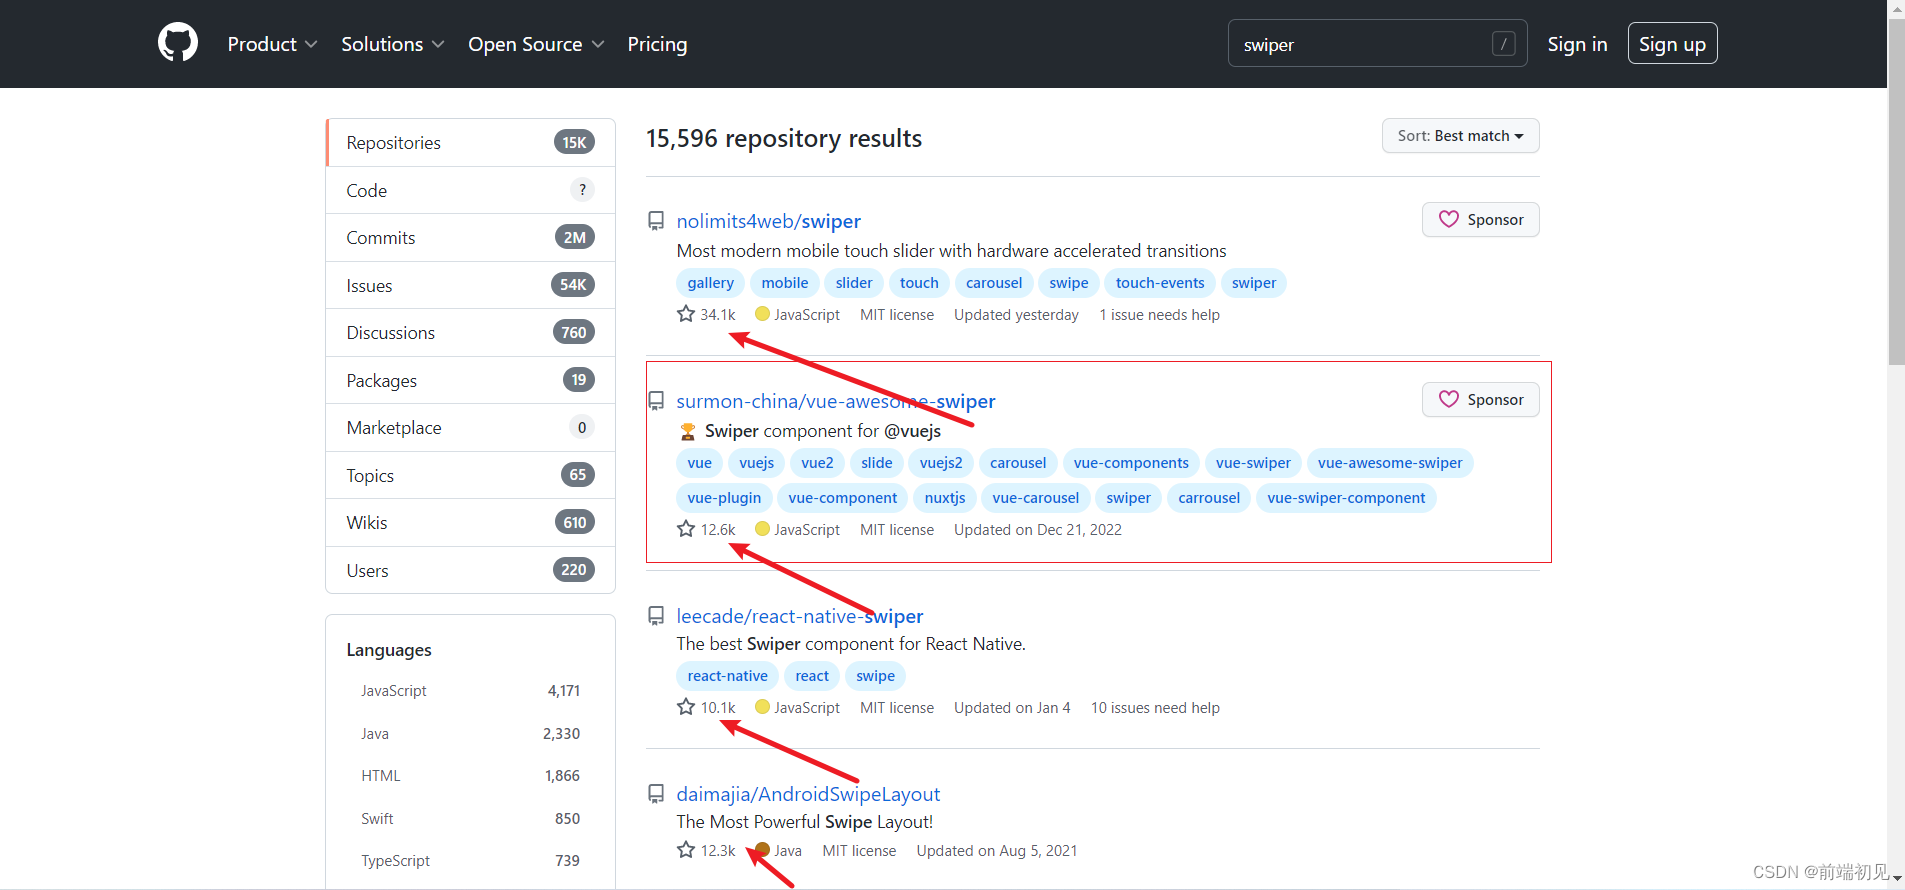This screenshot has width=1905, height=890.
Task: Click repo icon beside daimajia/AndroidSwipeLayout
Action: pyautogui.click(x=656, y=794)
